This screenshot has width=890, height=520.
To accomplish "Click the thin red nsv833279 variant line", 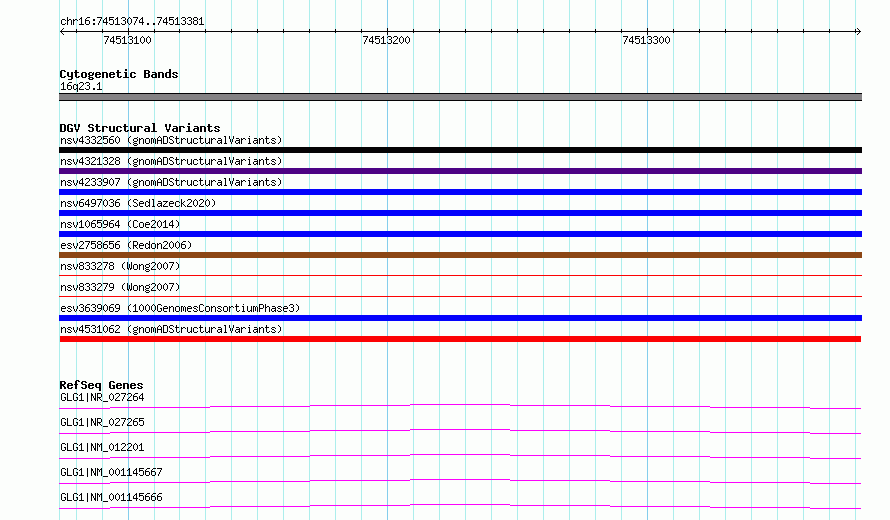I will point(460,296).
